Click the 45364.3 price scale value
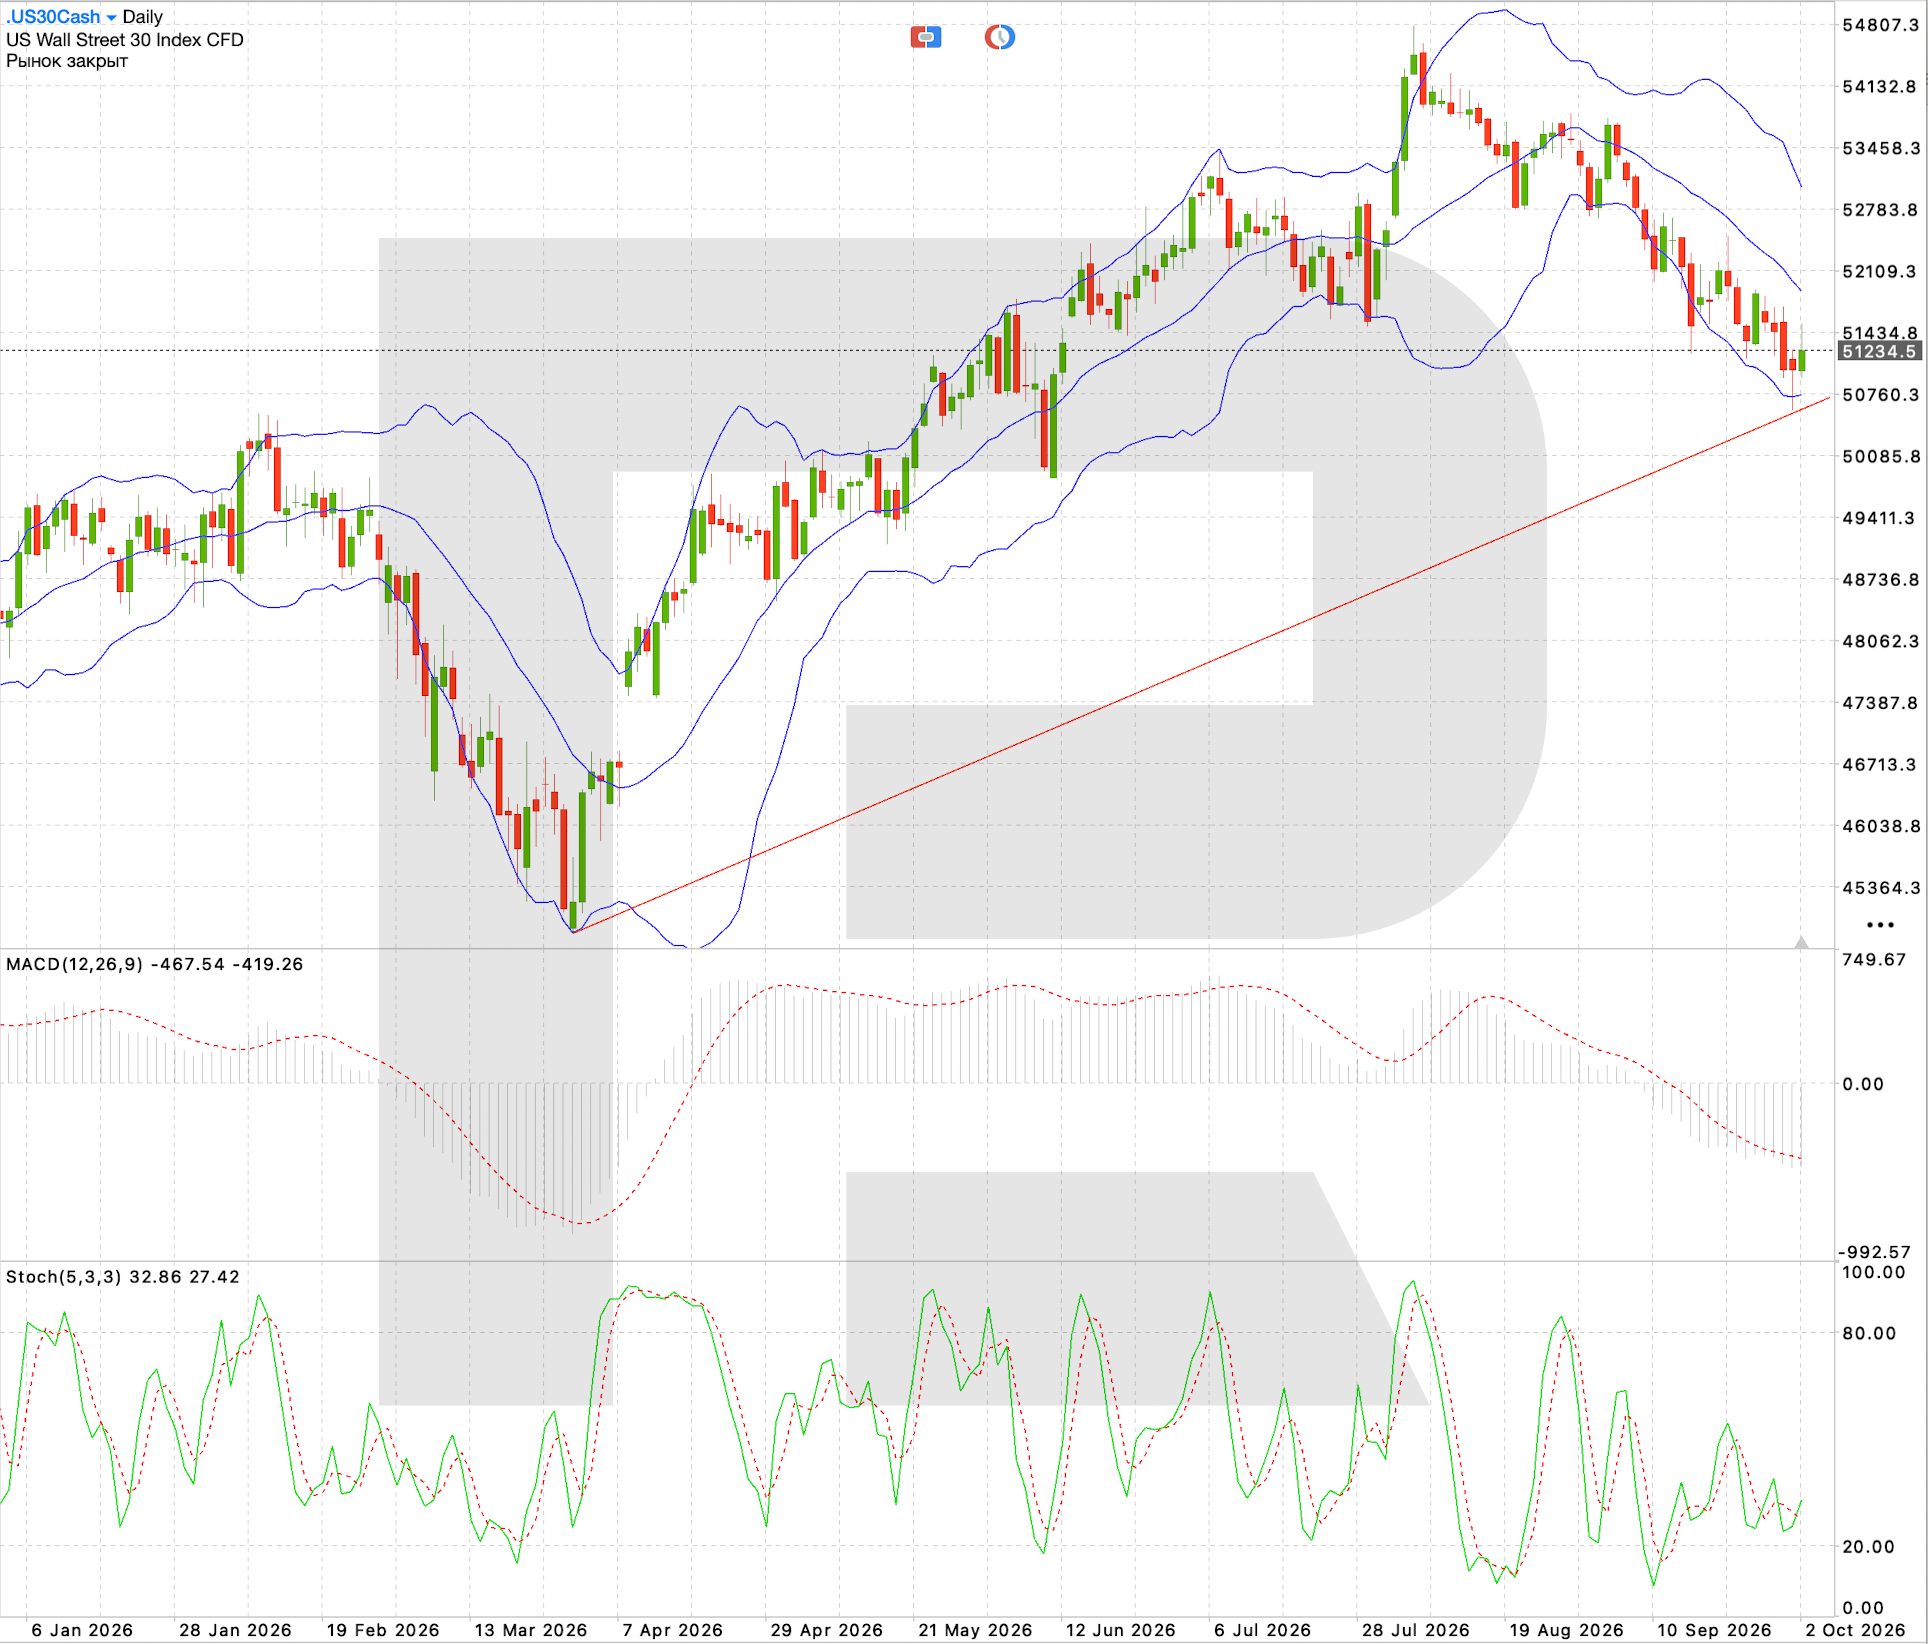 coord(1881,888)
